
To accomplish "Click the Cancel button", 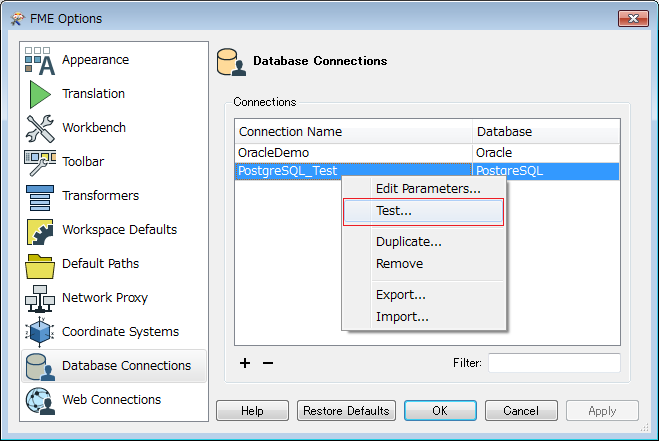I will pyautogui.click(x=521, y=410).
